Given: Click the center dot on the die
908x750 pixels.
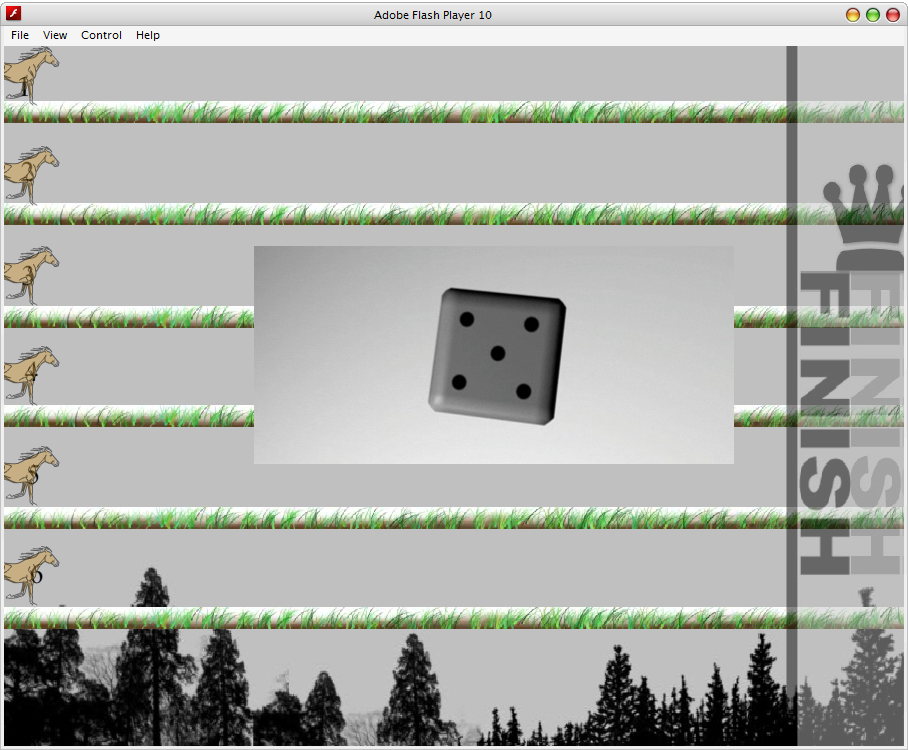Looking at the screenshot, I should (497, 355).
